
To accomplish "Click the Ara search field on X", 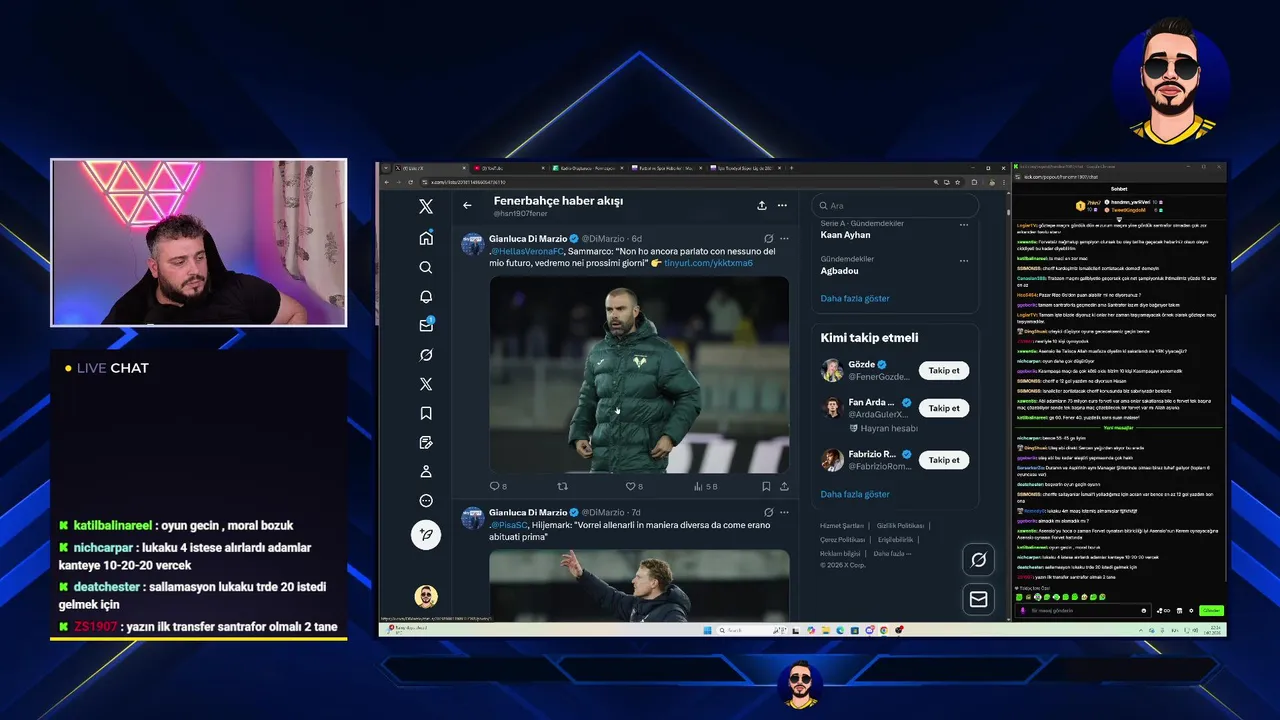I will click(895, 206).
